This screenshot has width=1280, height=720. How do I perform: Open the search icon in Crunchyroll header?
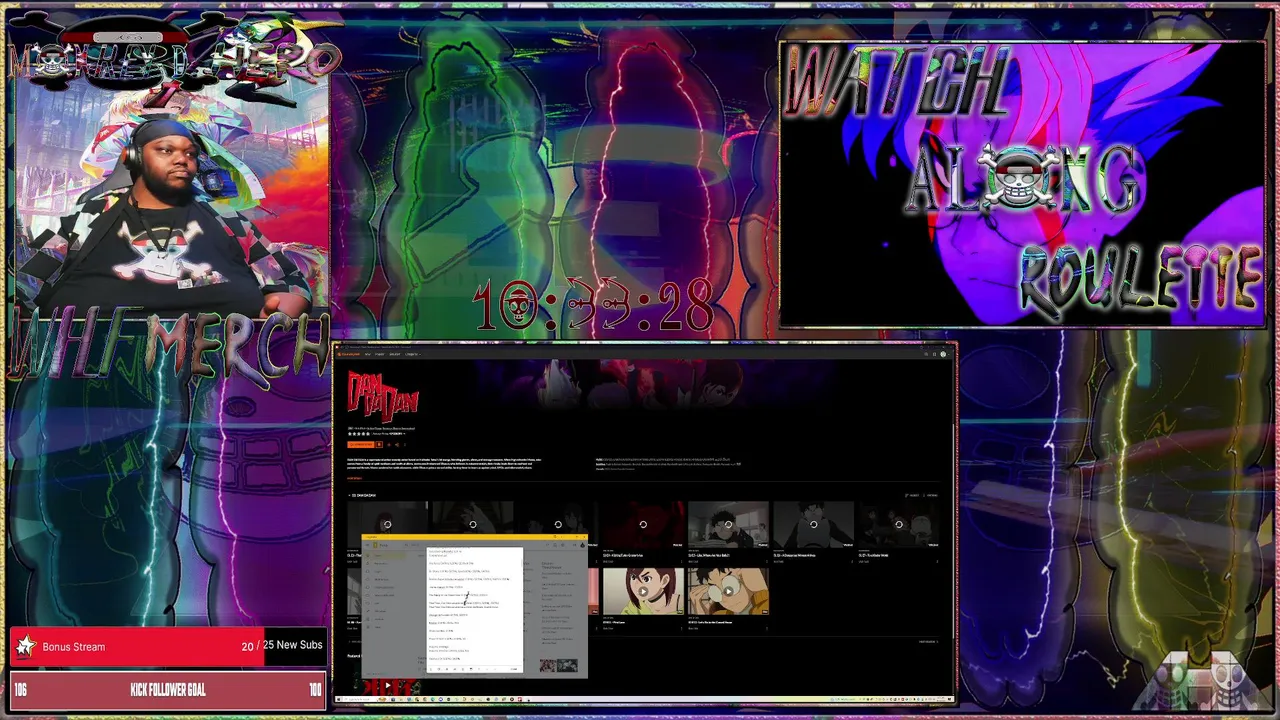(x=926, y=354)
